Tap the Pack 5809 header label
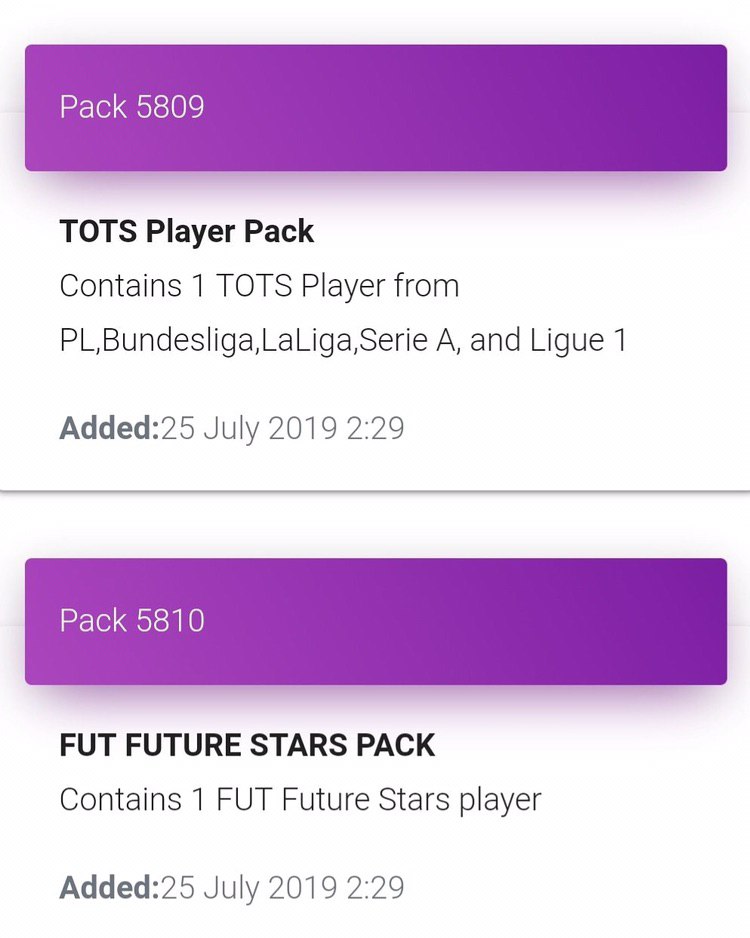This screenshot has width=750, height=938. pyautogui.click(x=132, y=107)
